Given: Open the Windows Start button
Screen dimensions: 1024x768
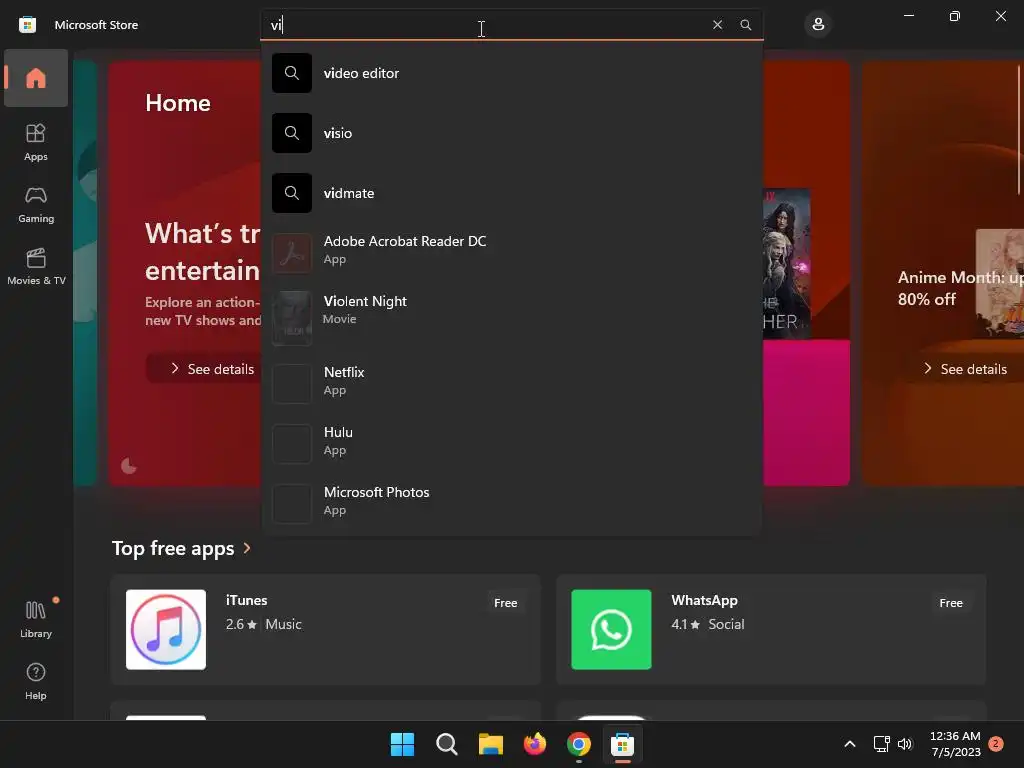Looking at the screenshot, I should coord(402,744).
